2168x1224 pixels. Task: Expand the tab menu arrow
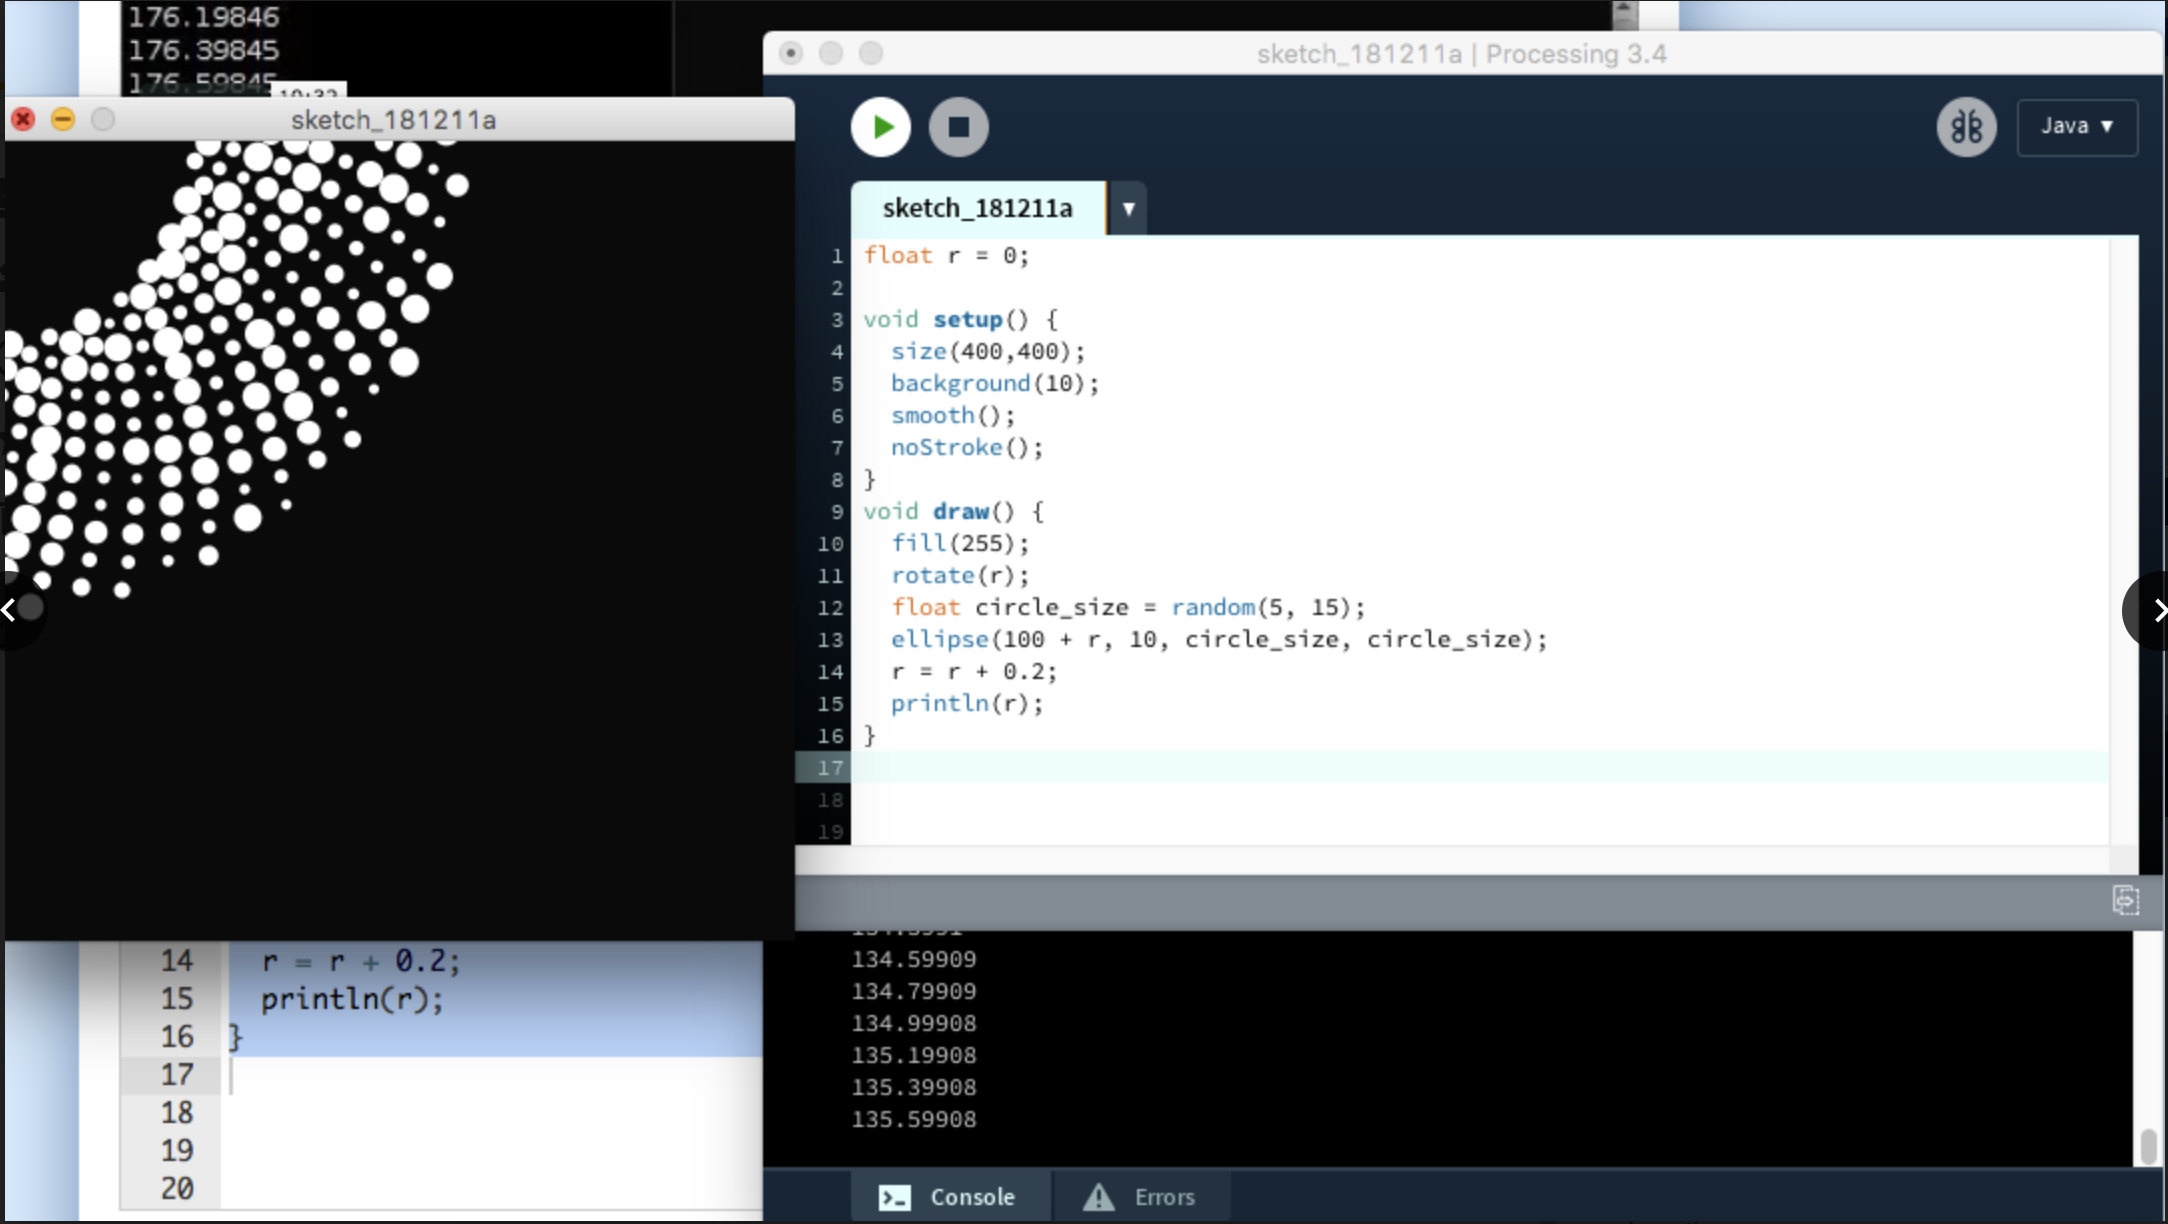[x=1128, y=209]
